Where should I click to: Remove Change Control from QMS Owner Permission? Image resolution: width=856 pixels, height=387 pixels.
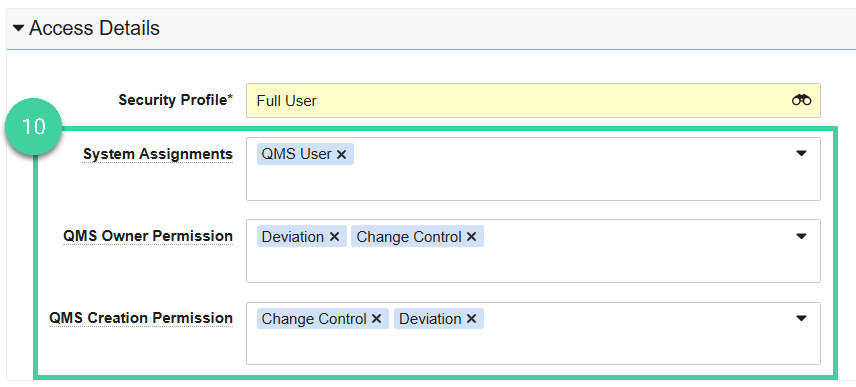point(472,237)
